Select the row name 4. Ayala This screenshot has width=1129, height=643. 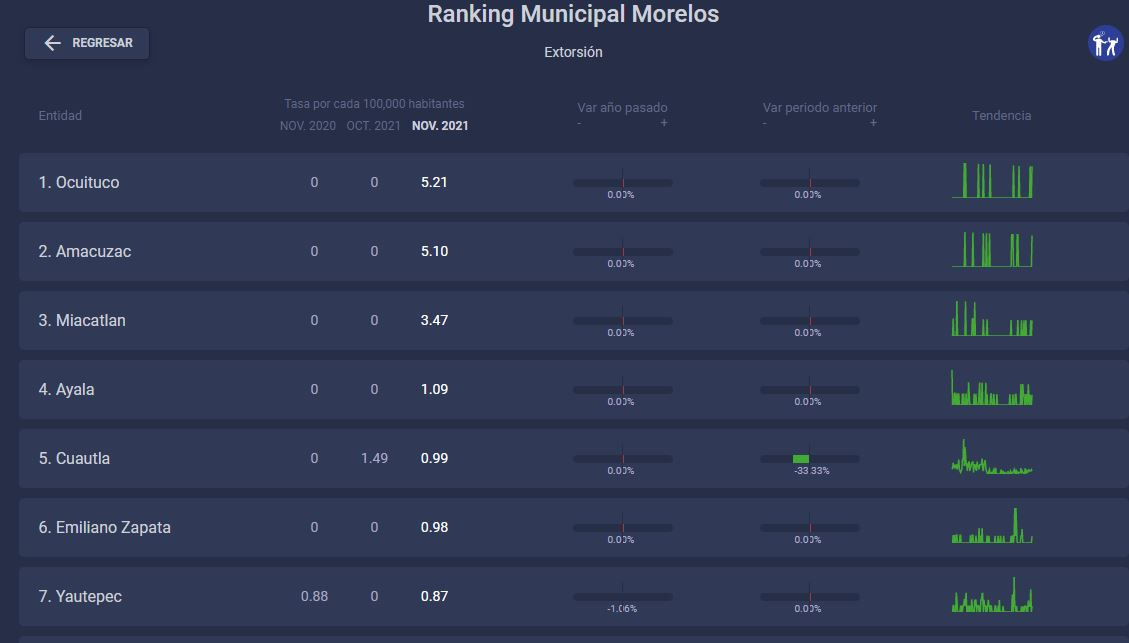pos(66,390)
